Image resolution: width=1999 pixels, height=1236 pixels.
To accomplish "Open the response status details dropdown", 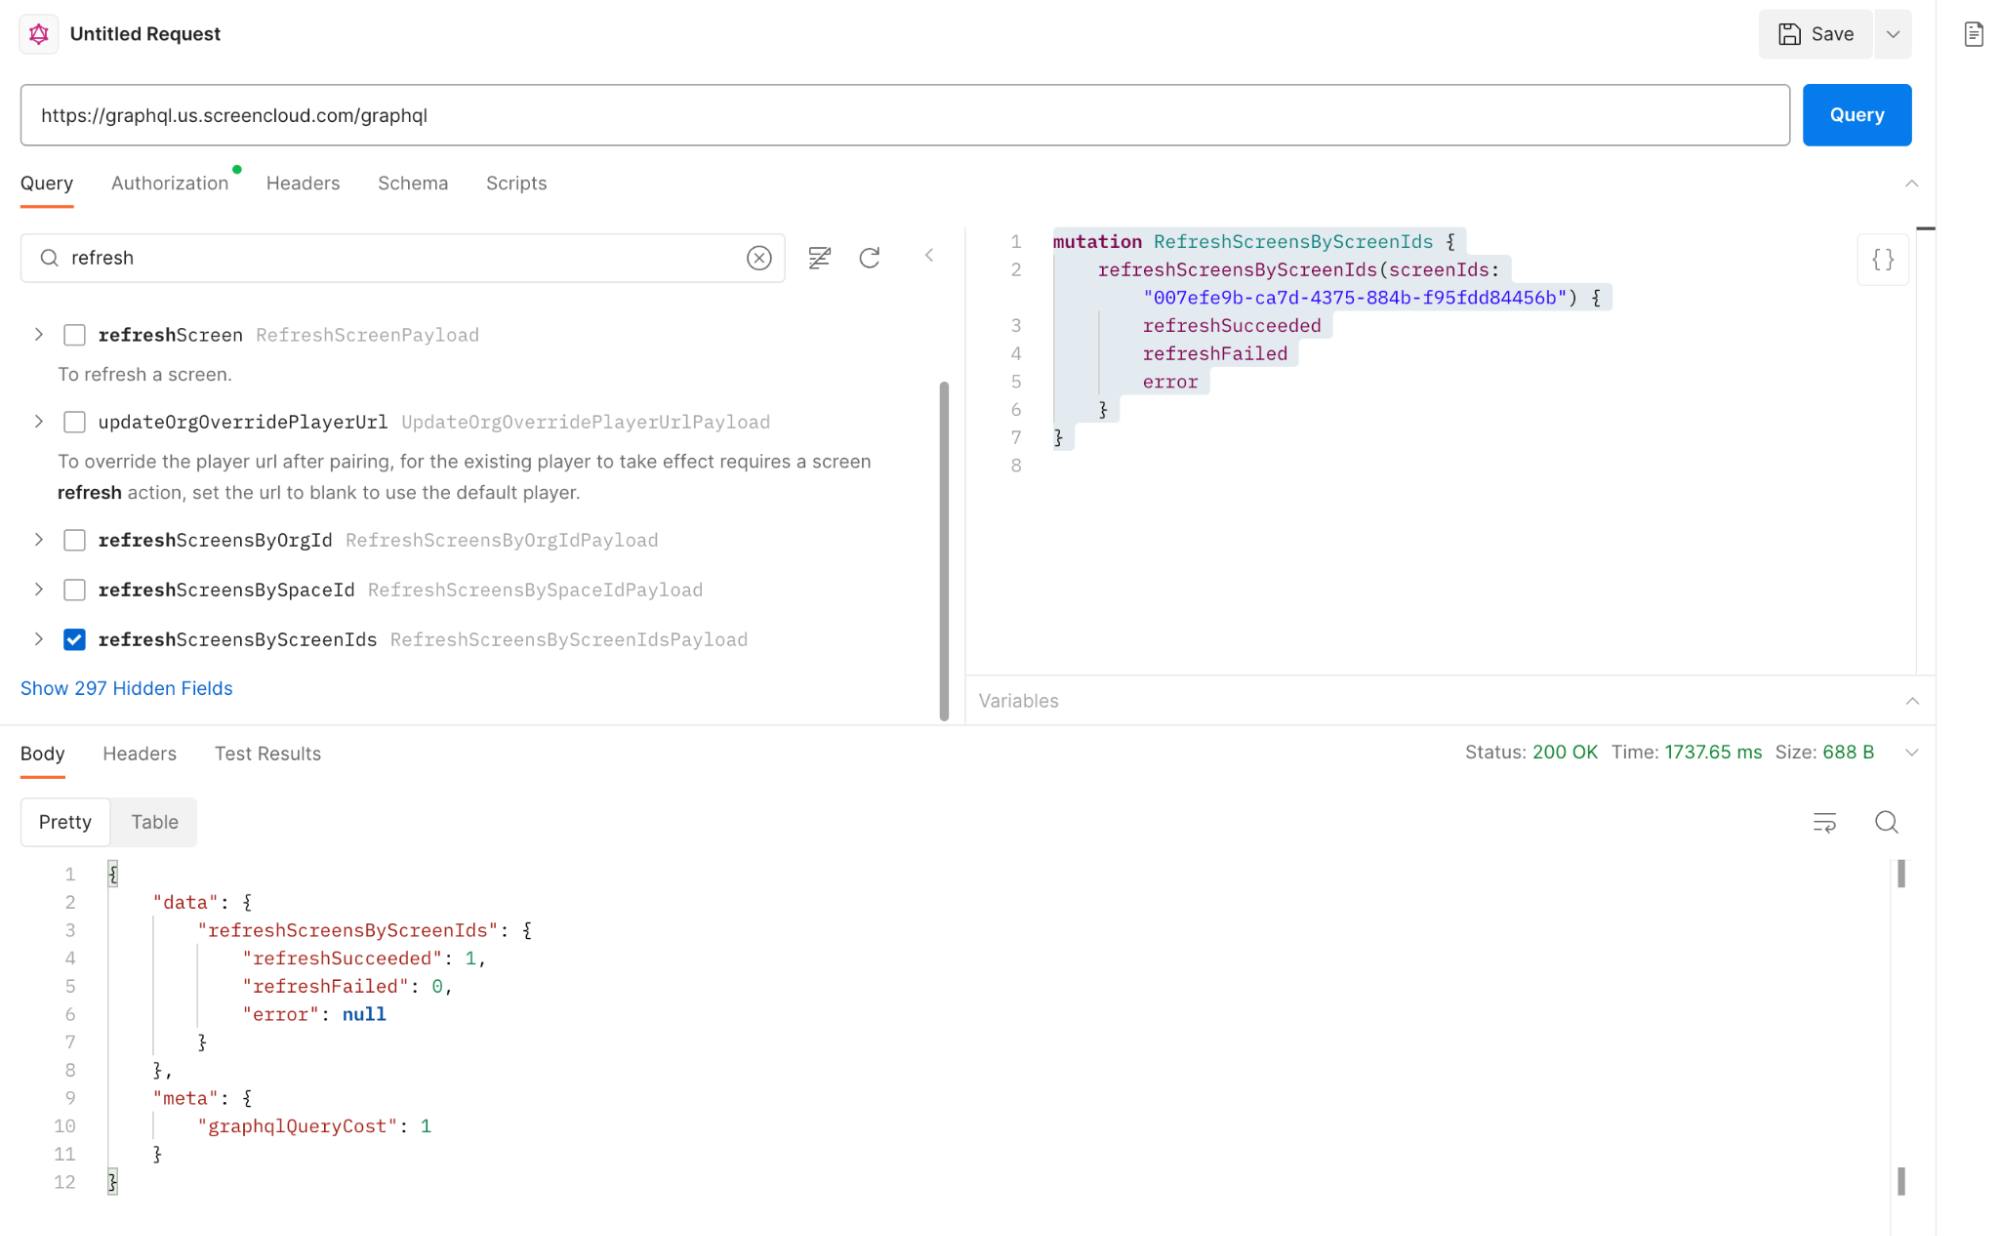I will tap(1911, 753).
